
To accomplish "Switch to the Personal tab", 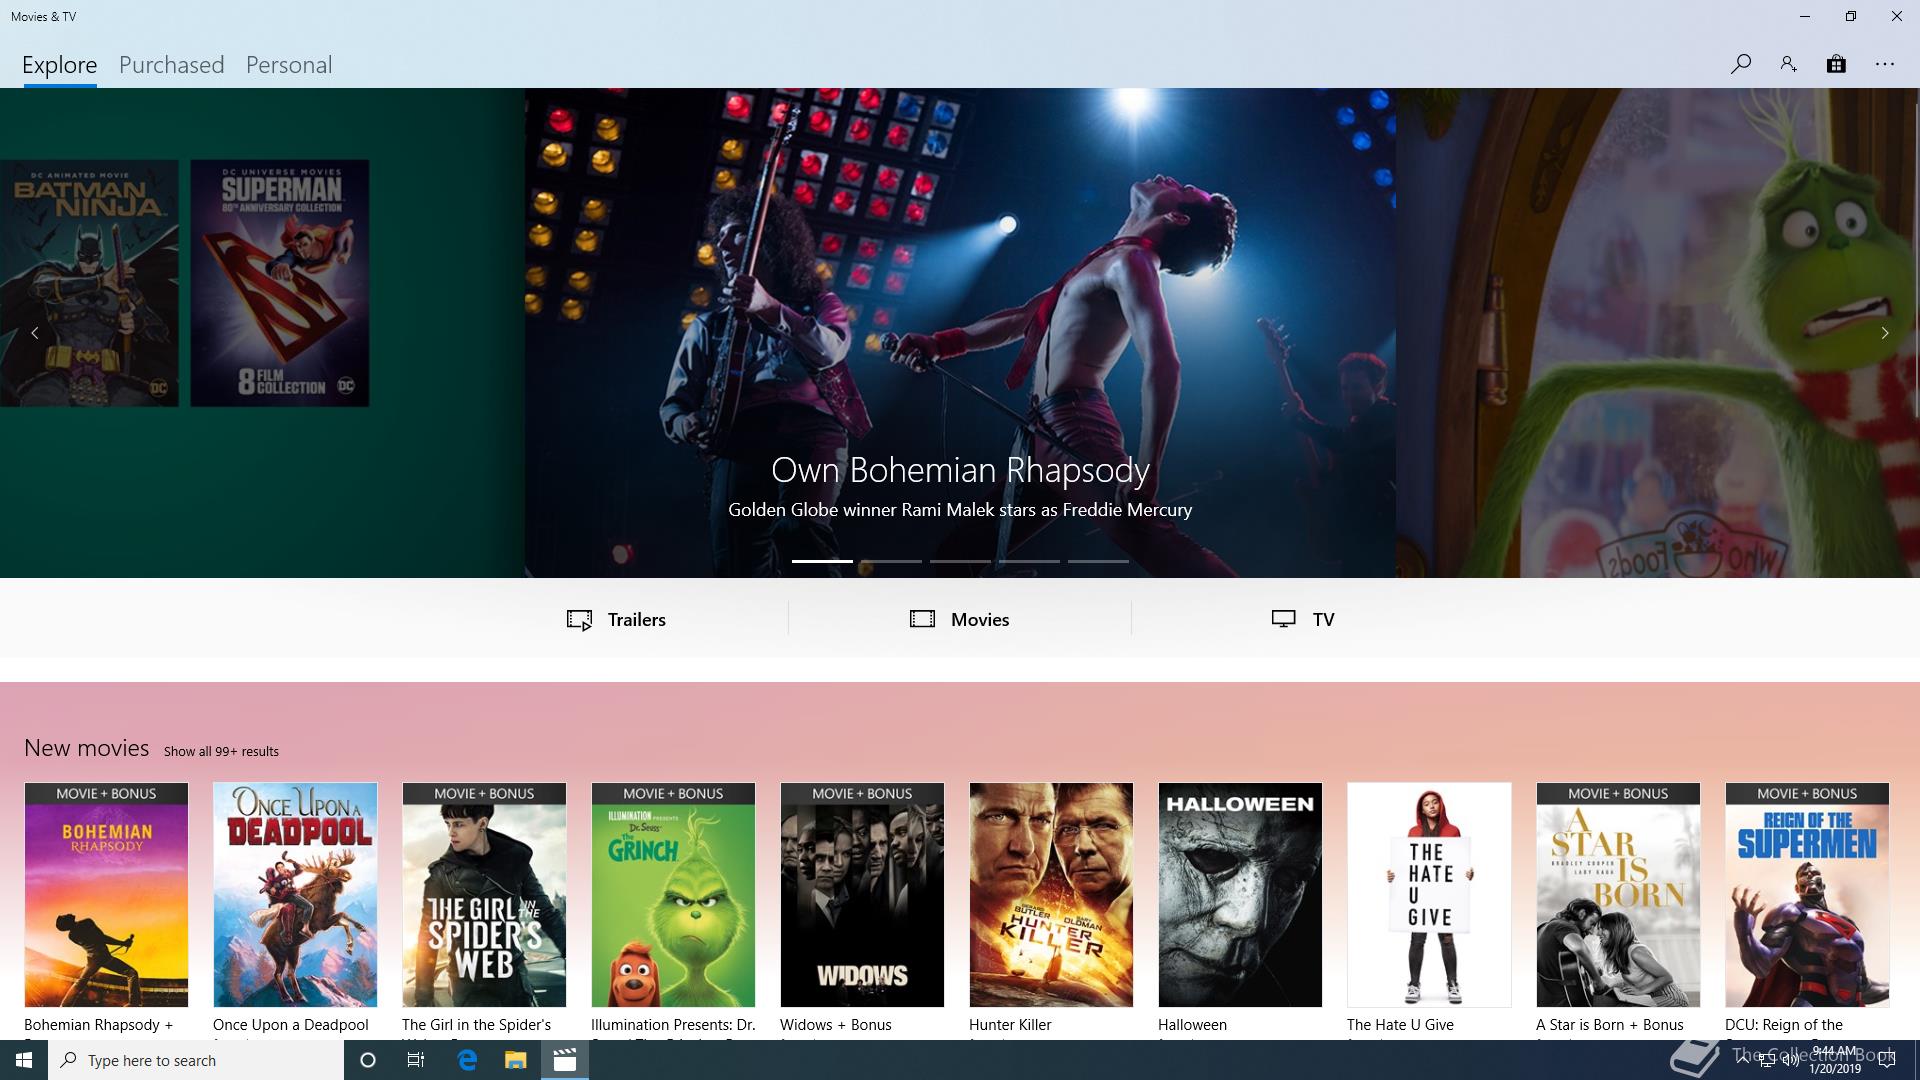I will pos(289,65).
